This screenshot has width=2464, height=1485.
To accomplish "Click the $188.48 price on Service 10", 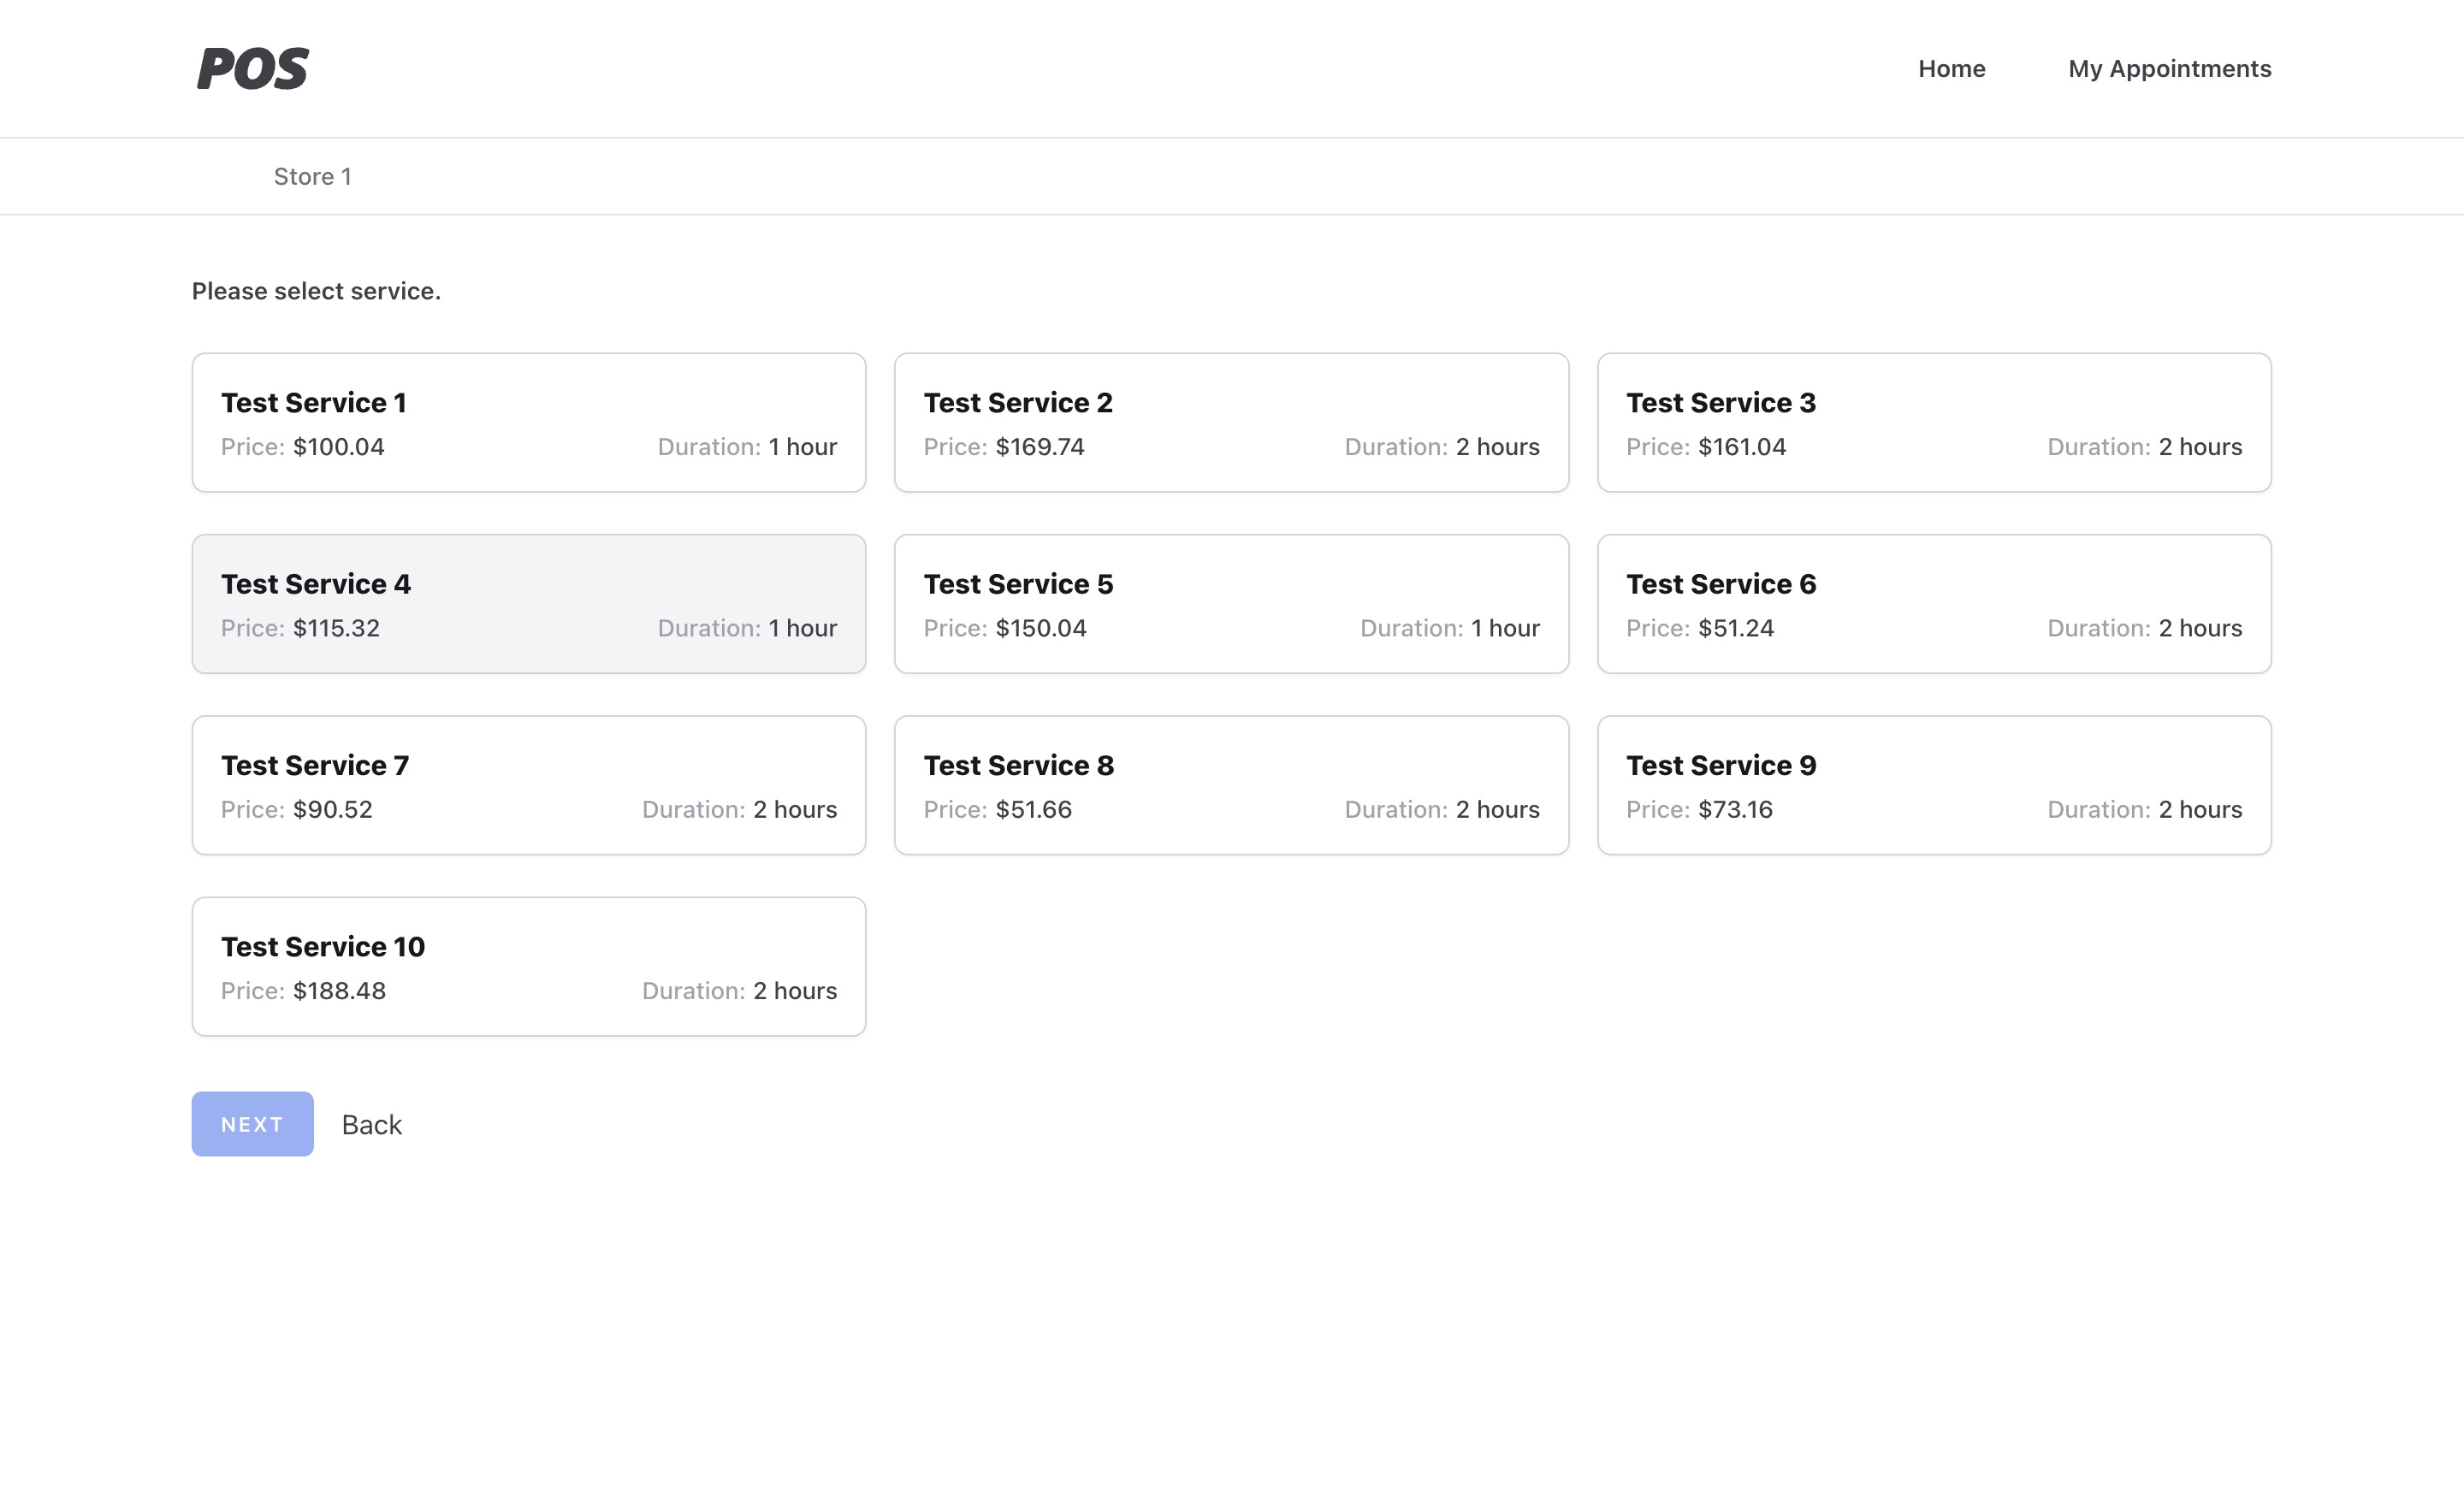I will [339, 991].
